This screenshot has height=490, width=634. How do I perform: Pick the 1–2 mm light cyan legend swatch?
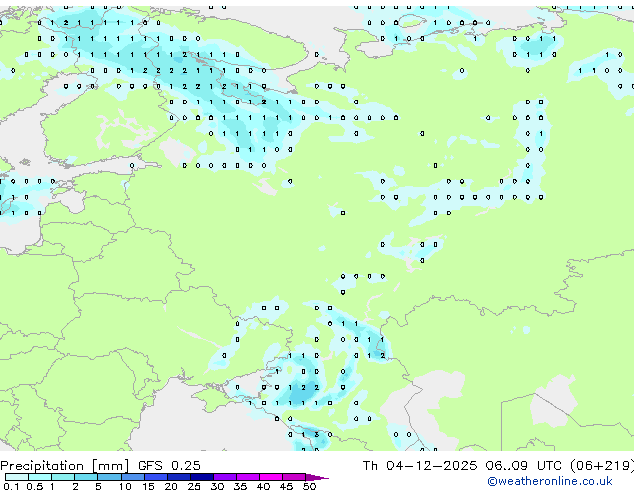[63, 477]
